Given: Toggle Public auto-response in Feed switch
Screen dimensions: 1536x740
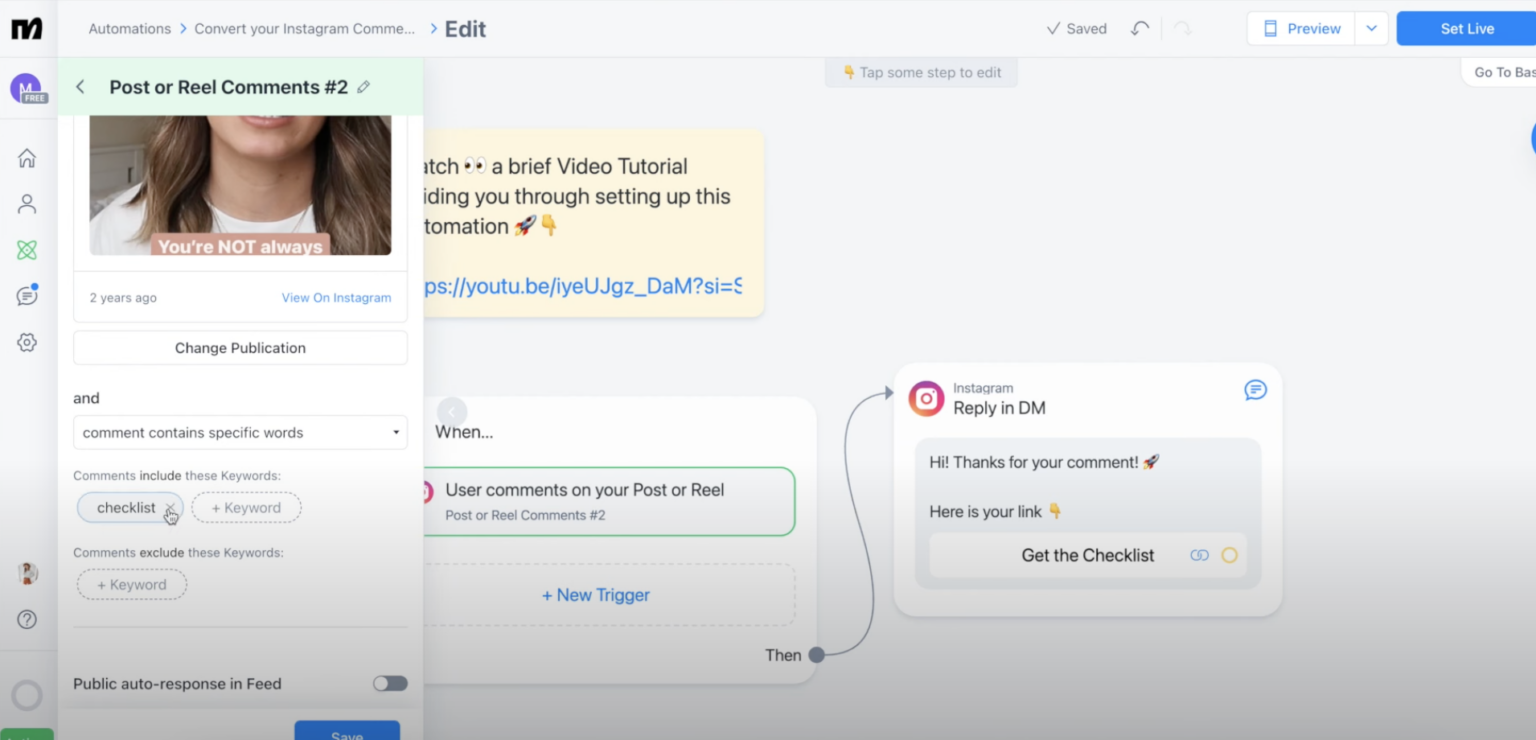Looking at the screenshot, I should coord(390,683).
